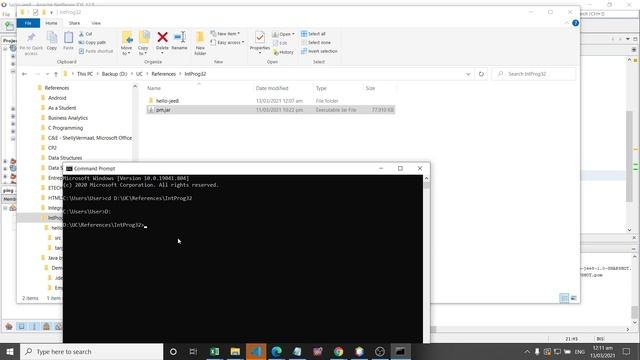Viewport: 640px width, 360px height.
Task: Click Paste shortcut in the ribbon
Action: click(x=96, y=51)
